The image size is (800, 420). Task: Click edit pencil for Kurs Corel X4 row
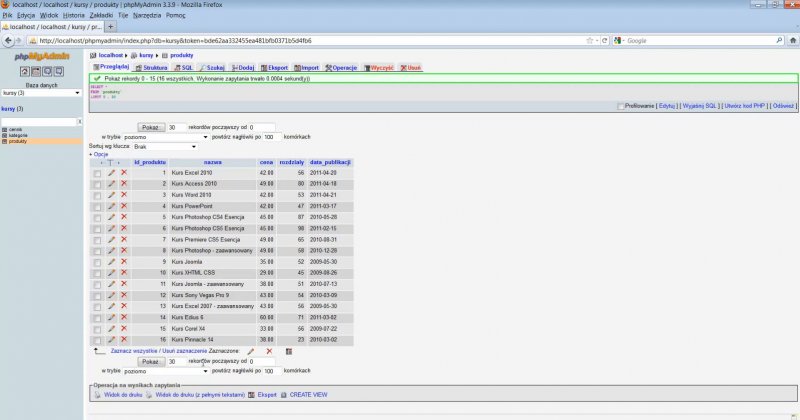(111, 328)
